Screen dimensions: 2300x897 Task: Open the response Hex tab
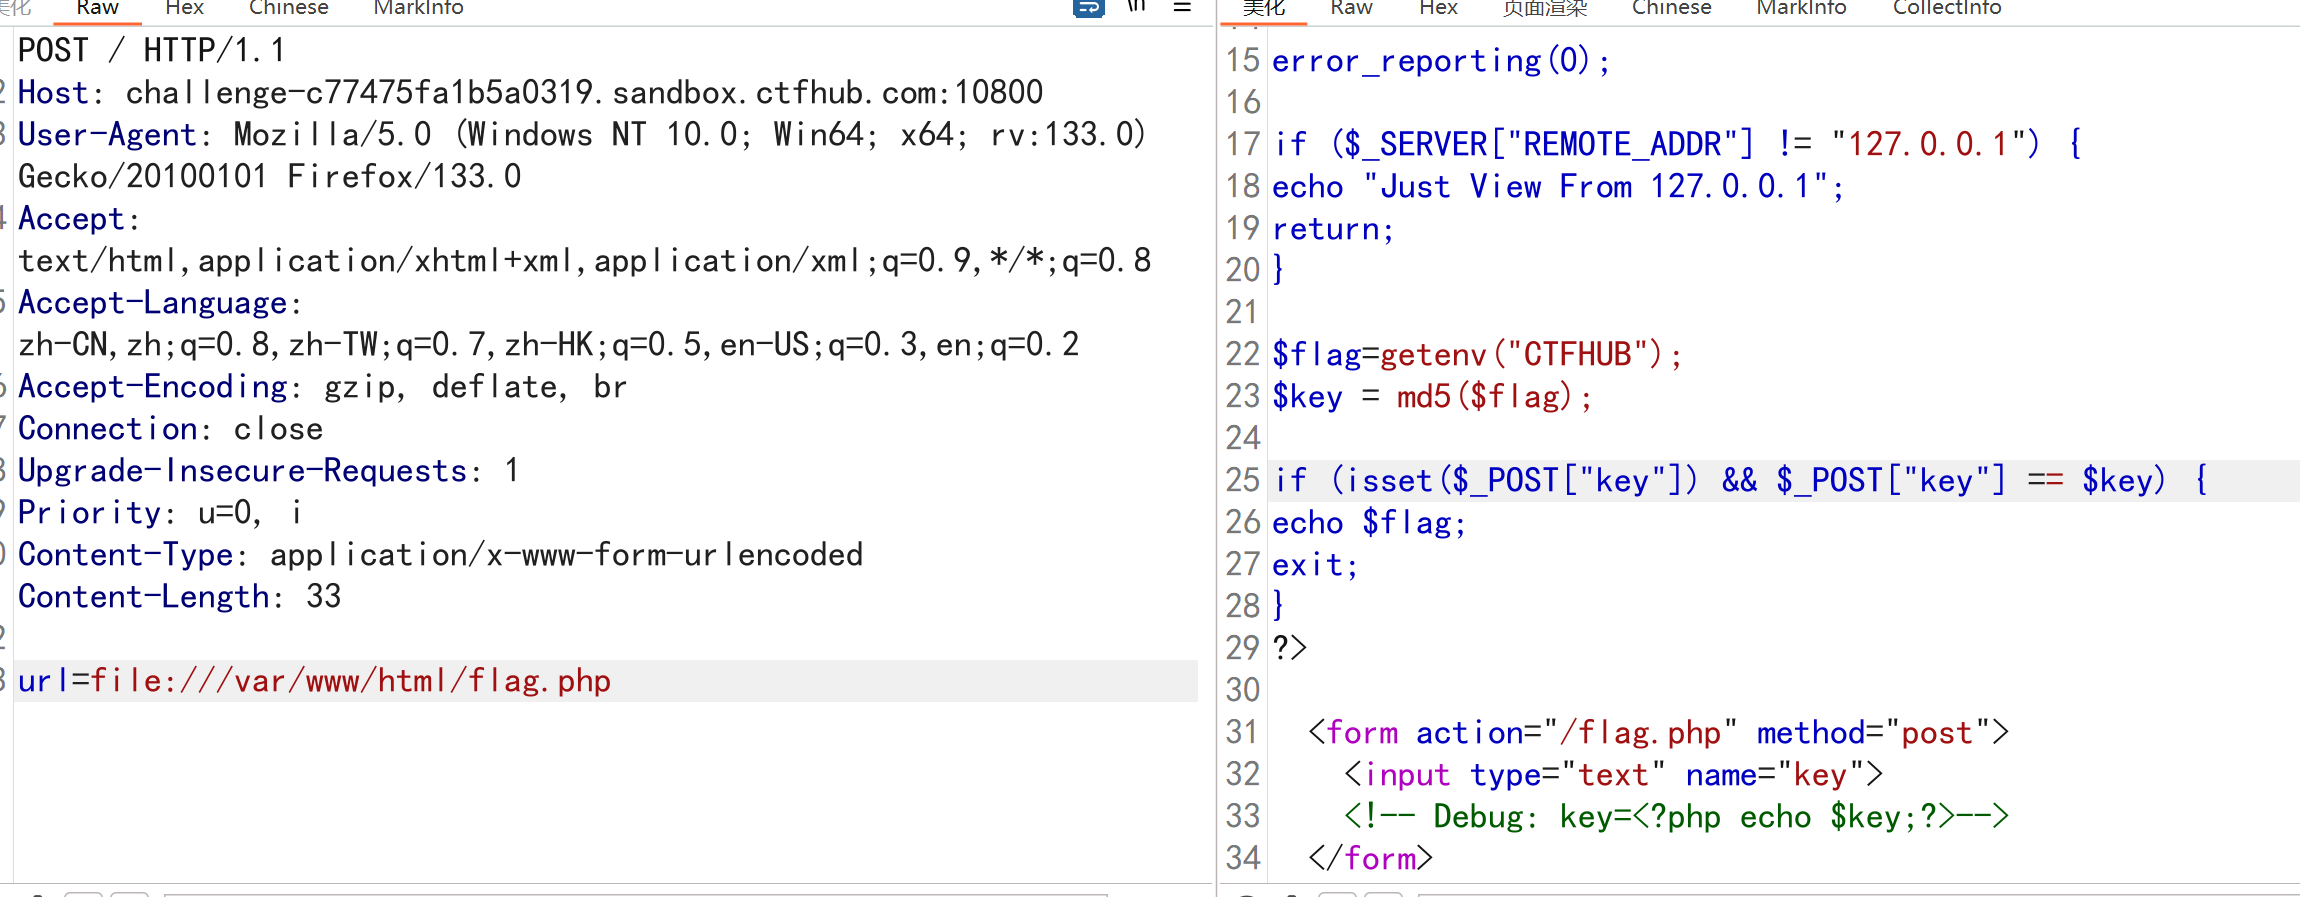[1438, 8]
